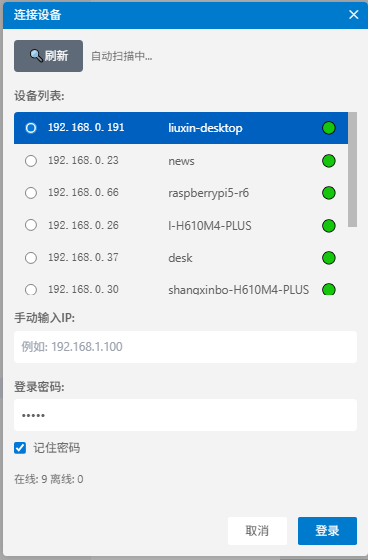This screenshot has height=560, width=368.
Task: Select the shangxinbo-H610M4-PLUS device name
Action: click(239, 289)
